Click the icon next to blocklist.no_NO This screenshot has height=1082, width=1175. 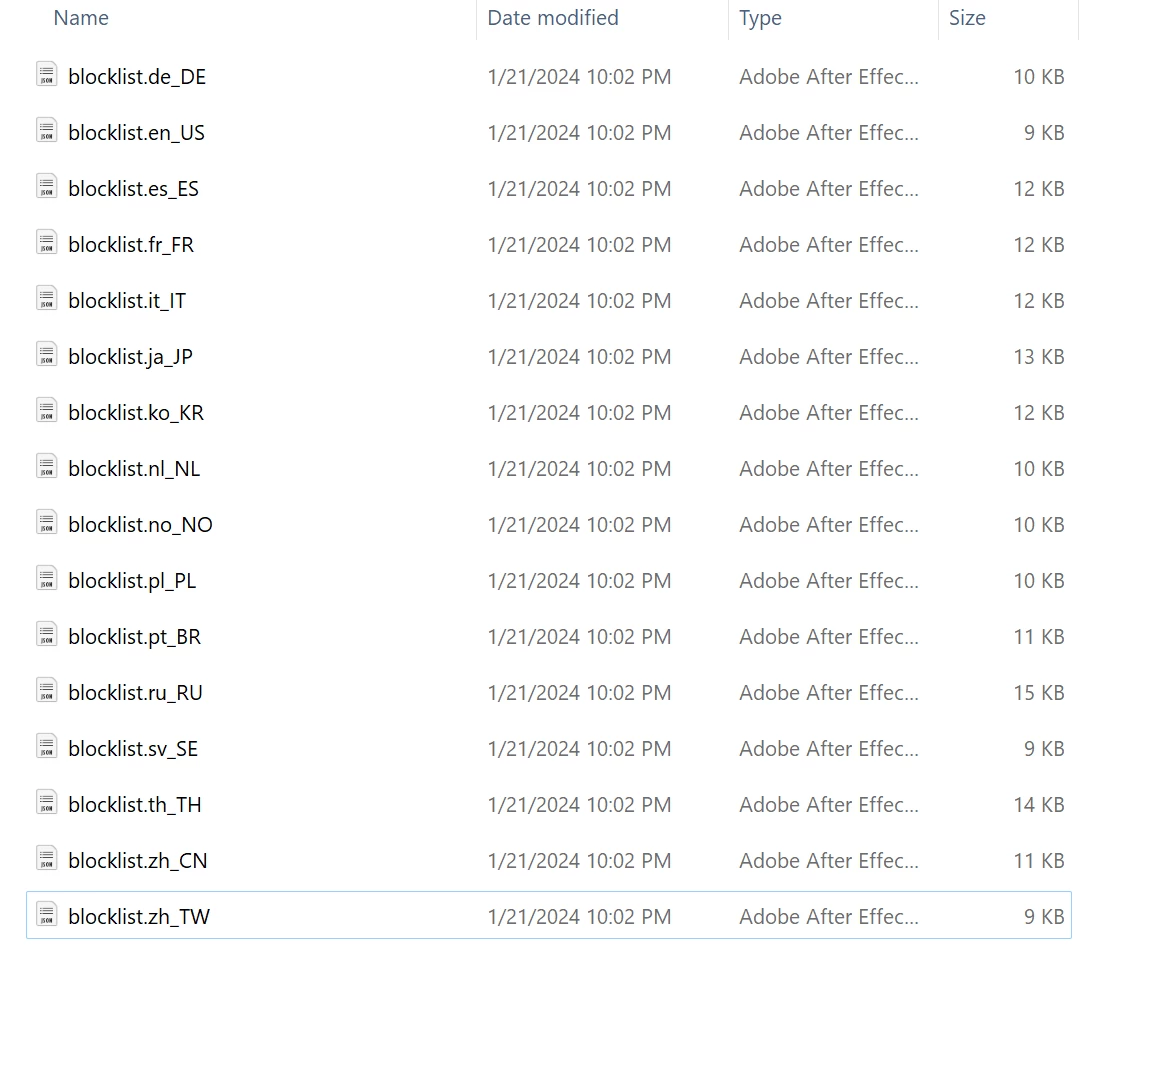[x=46, y=523]
